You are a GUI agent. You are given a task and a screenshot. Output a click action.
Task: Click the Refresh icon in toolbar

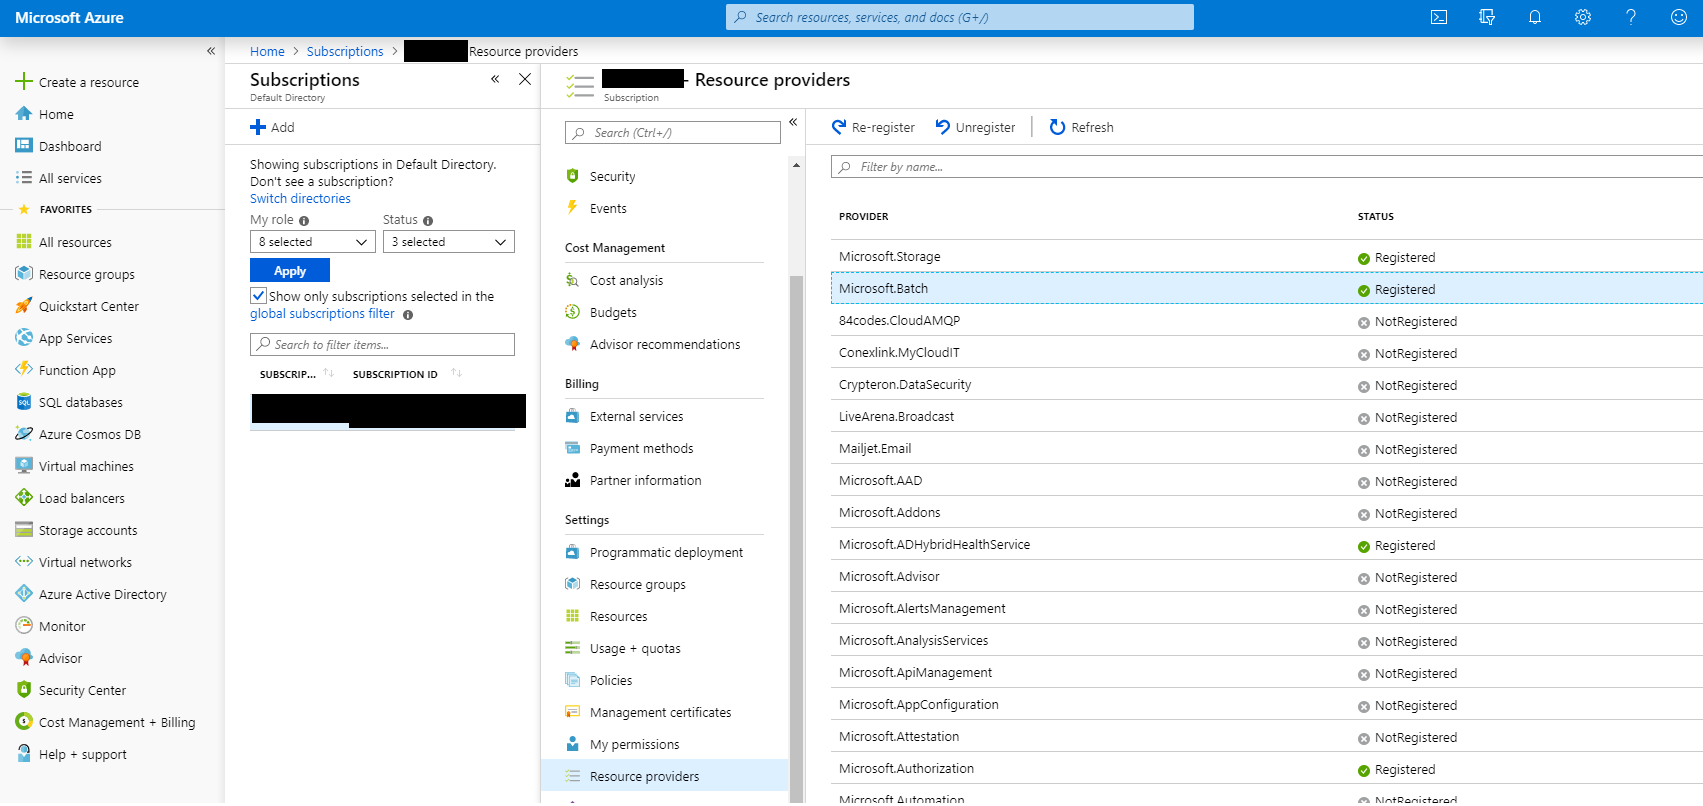[x=1081, y=127]
